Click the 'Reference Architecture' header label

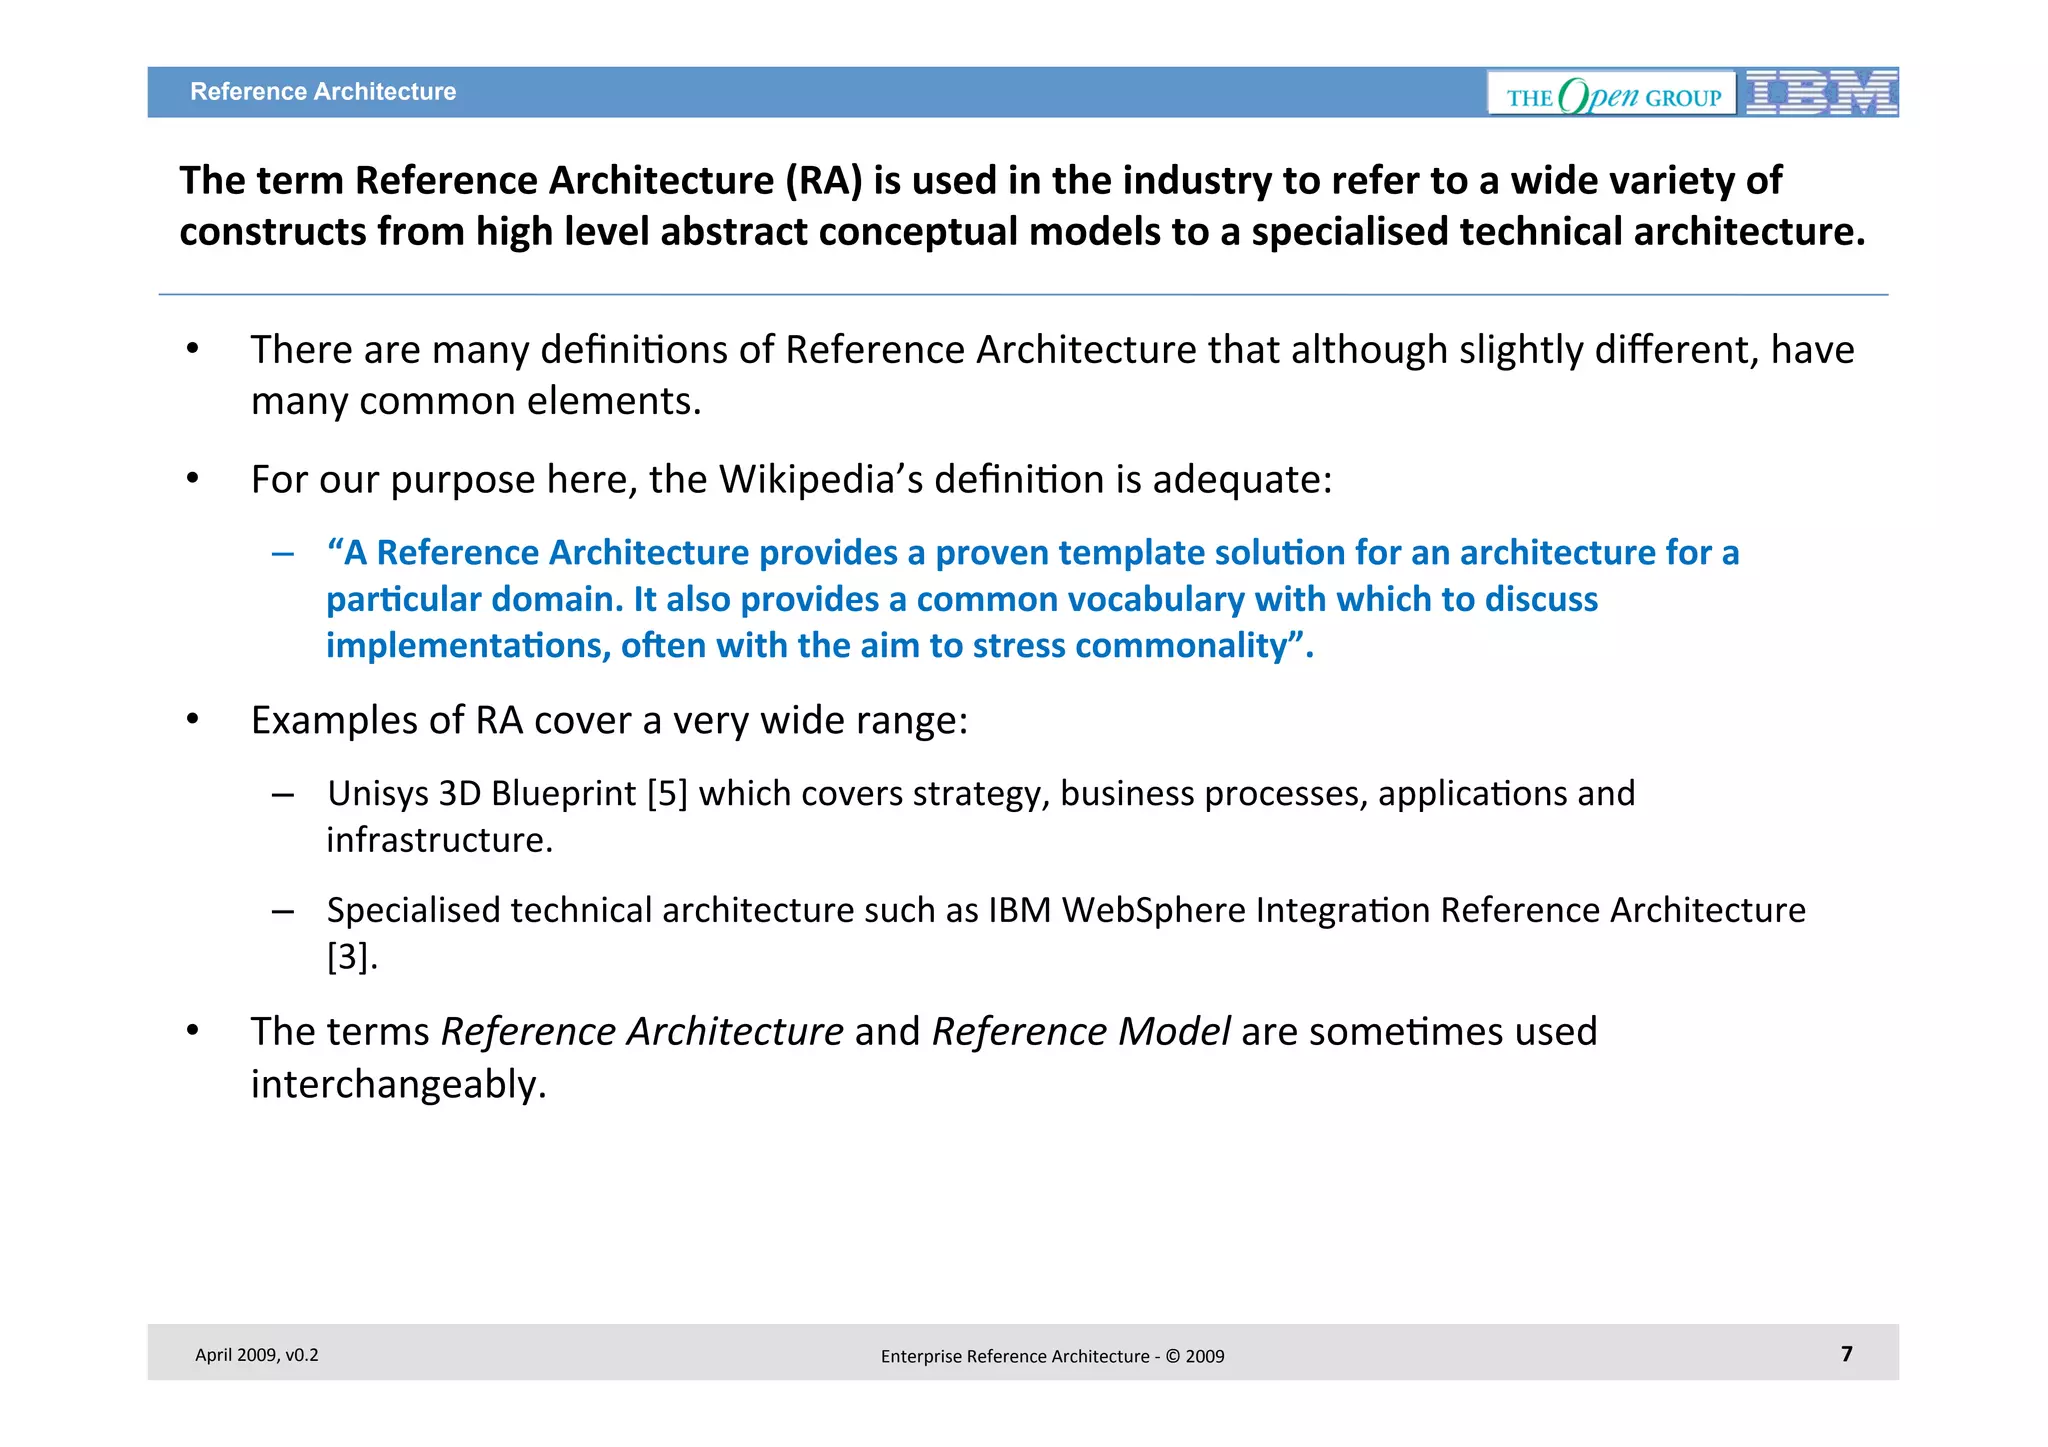click(x=323, y=92)
